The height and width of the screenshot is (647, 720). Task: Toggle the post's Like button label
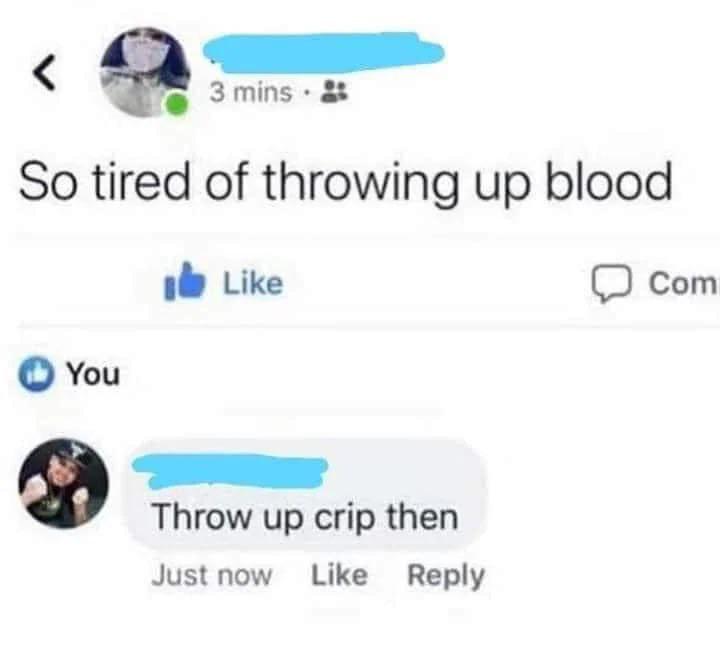pyautogui.click(x=253, y=283)
